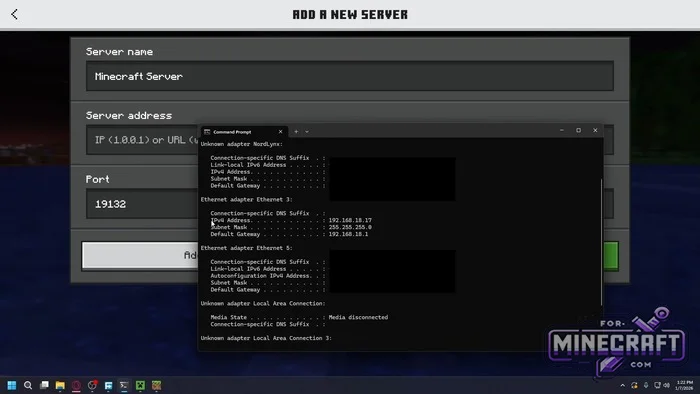Viewport: 700px width, 394px height.
Task: Click the microphone icon in the system tray
Action: (x=646, y=385)
